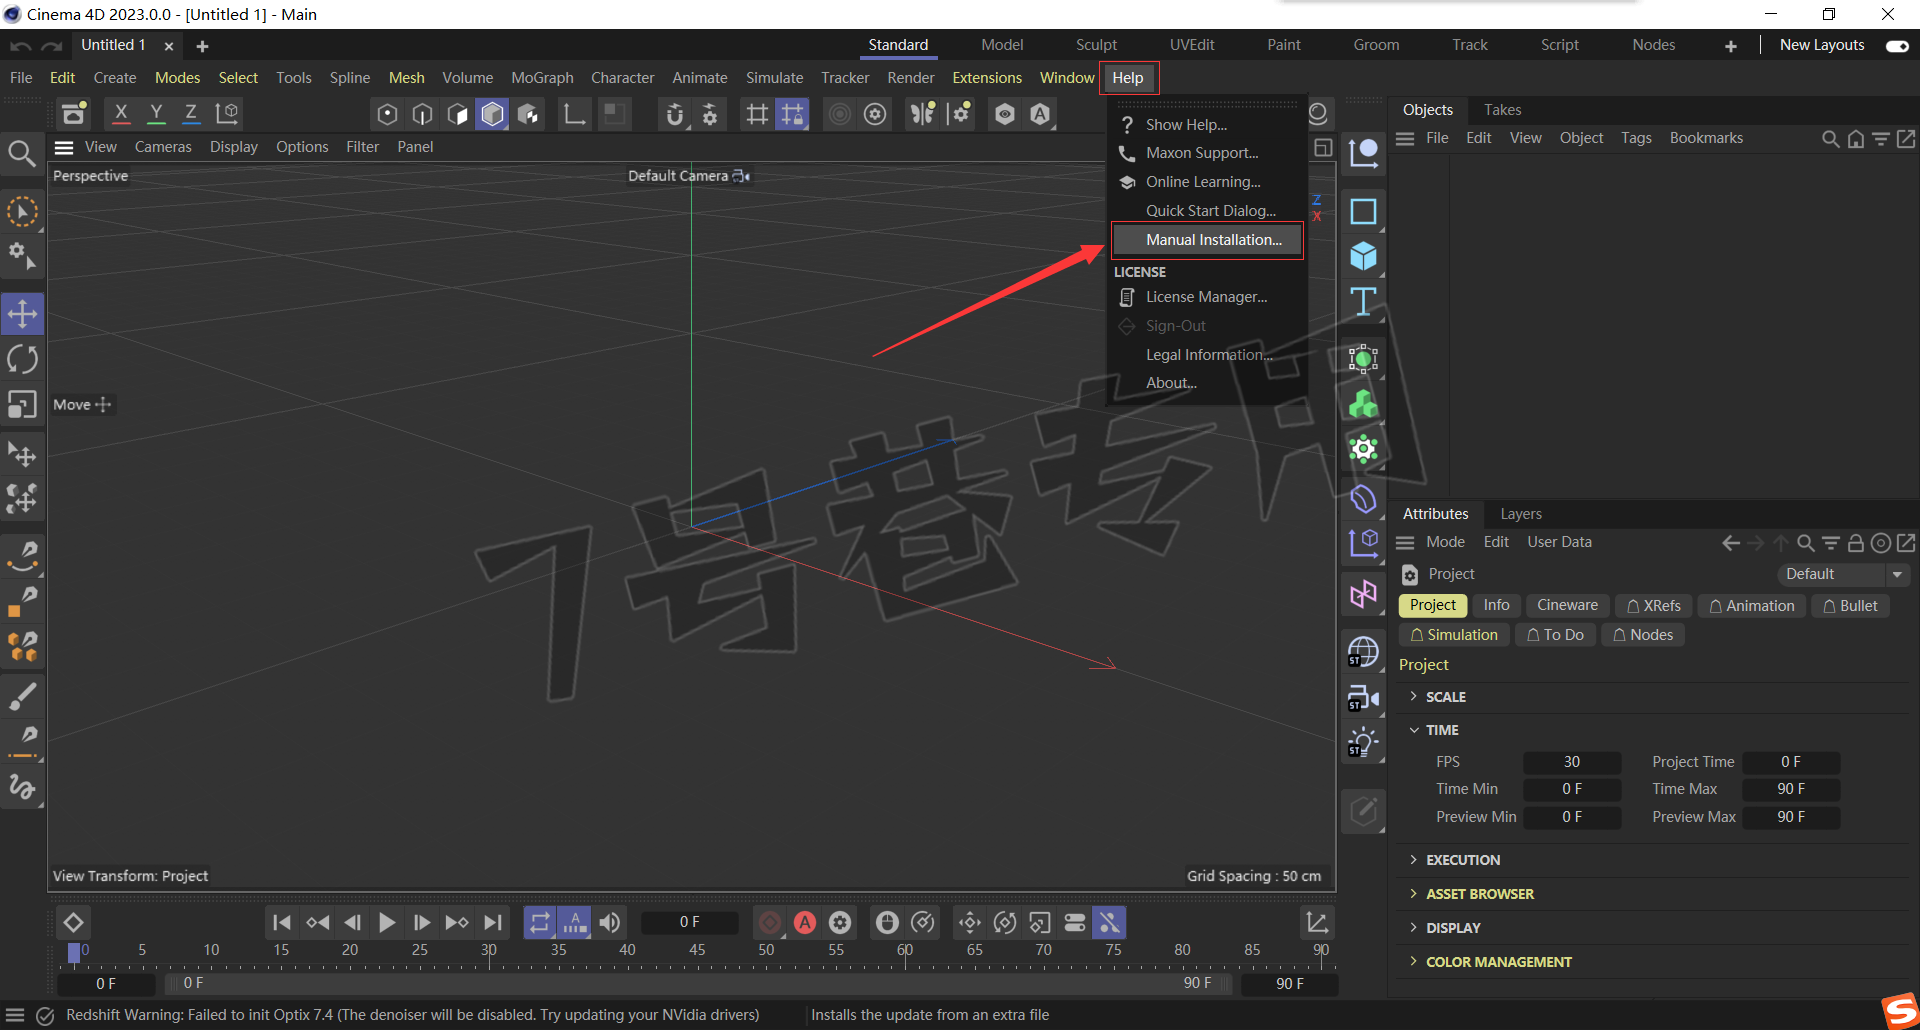This screenshot has width=1920, height=1030.
Task: Toggle sound playback speaker
Action: pyautogui.click(x=610, y=923)
